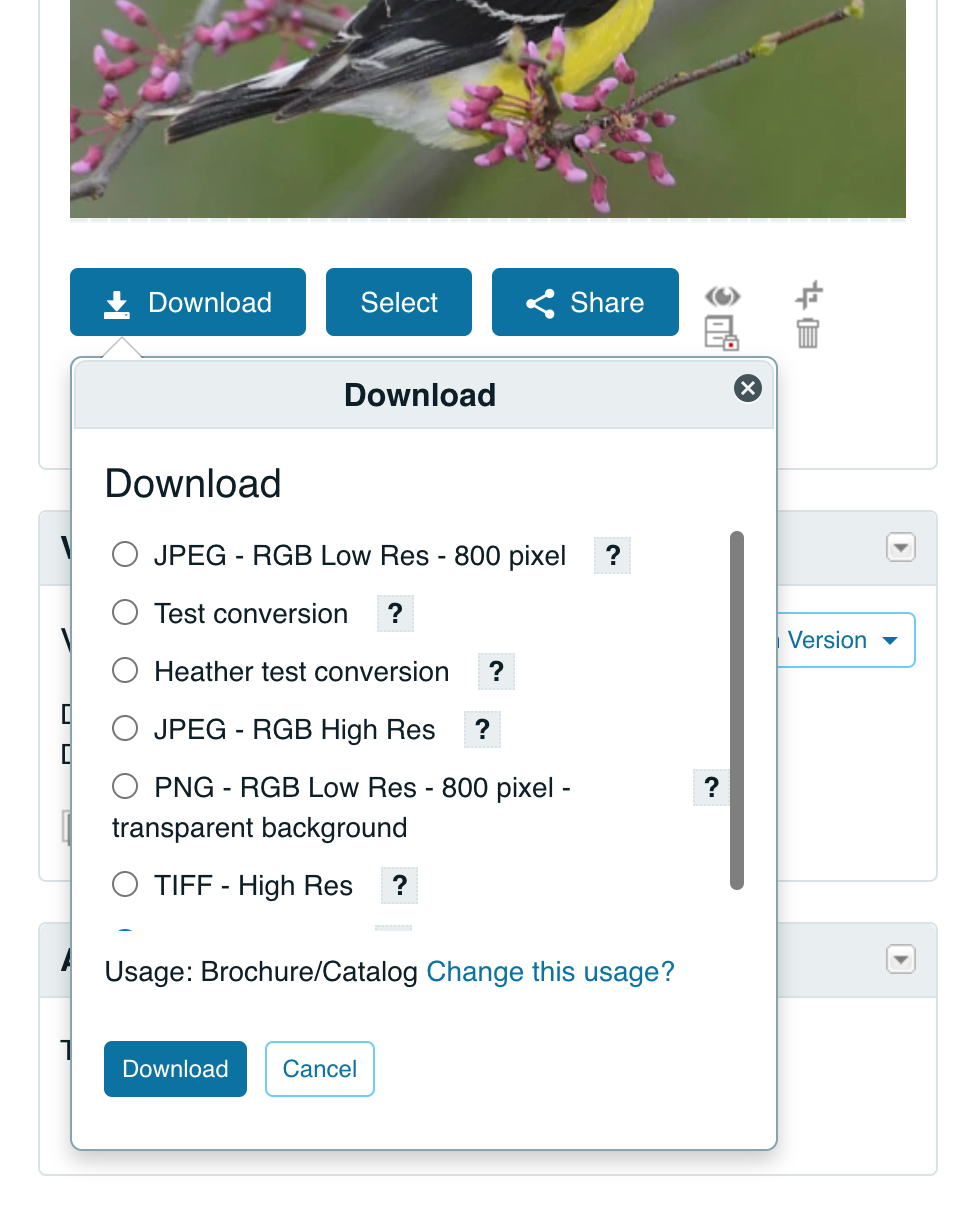Viewport: 968px width, 1214px height.
Task: Click the scrollbar in the format list
Action: point(738,712)
